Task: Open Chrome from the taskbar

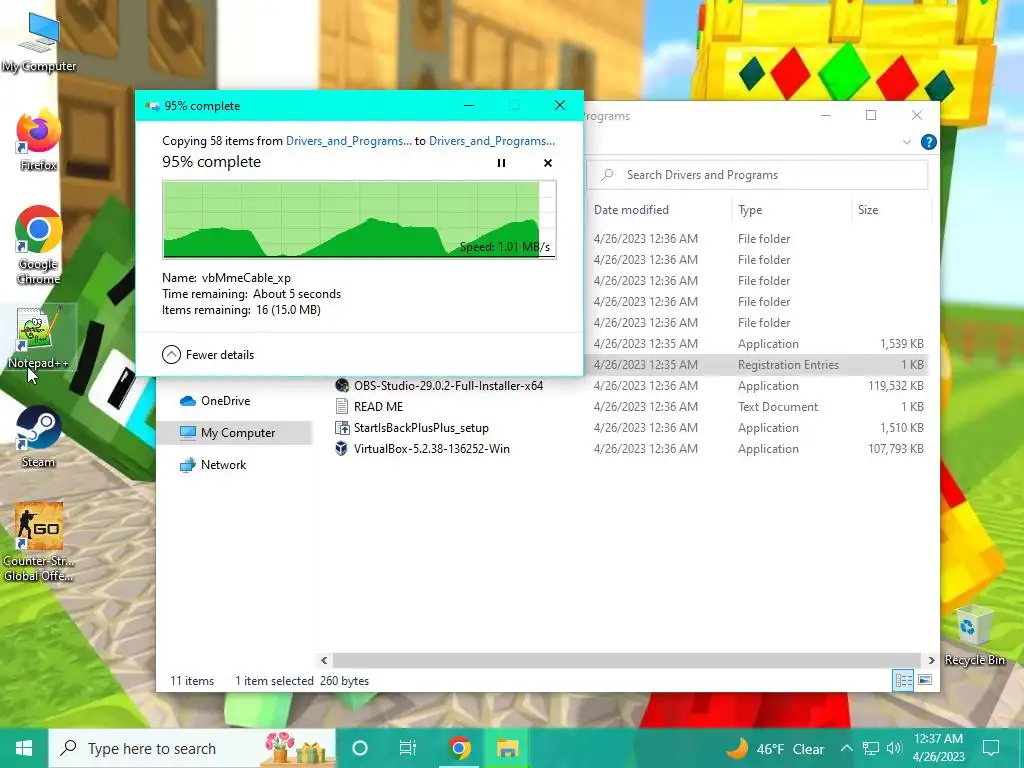Action: point(460,748)
